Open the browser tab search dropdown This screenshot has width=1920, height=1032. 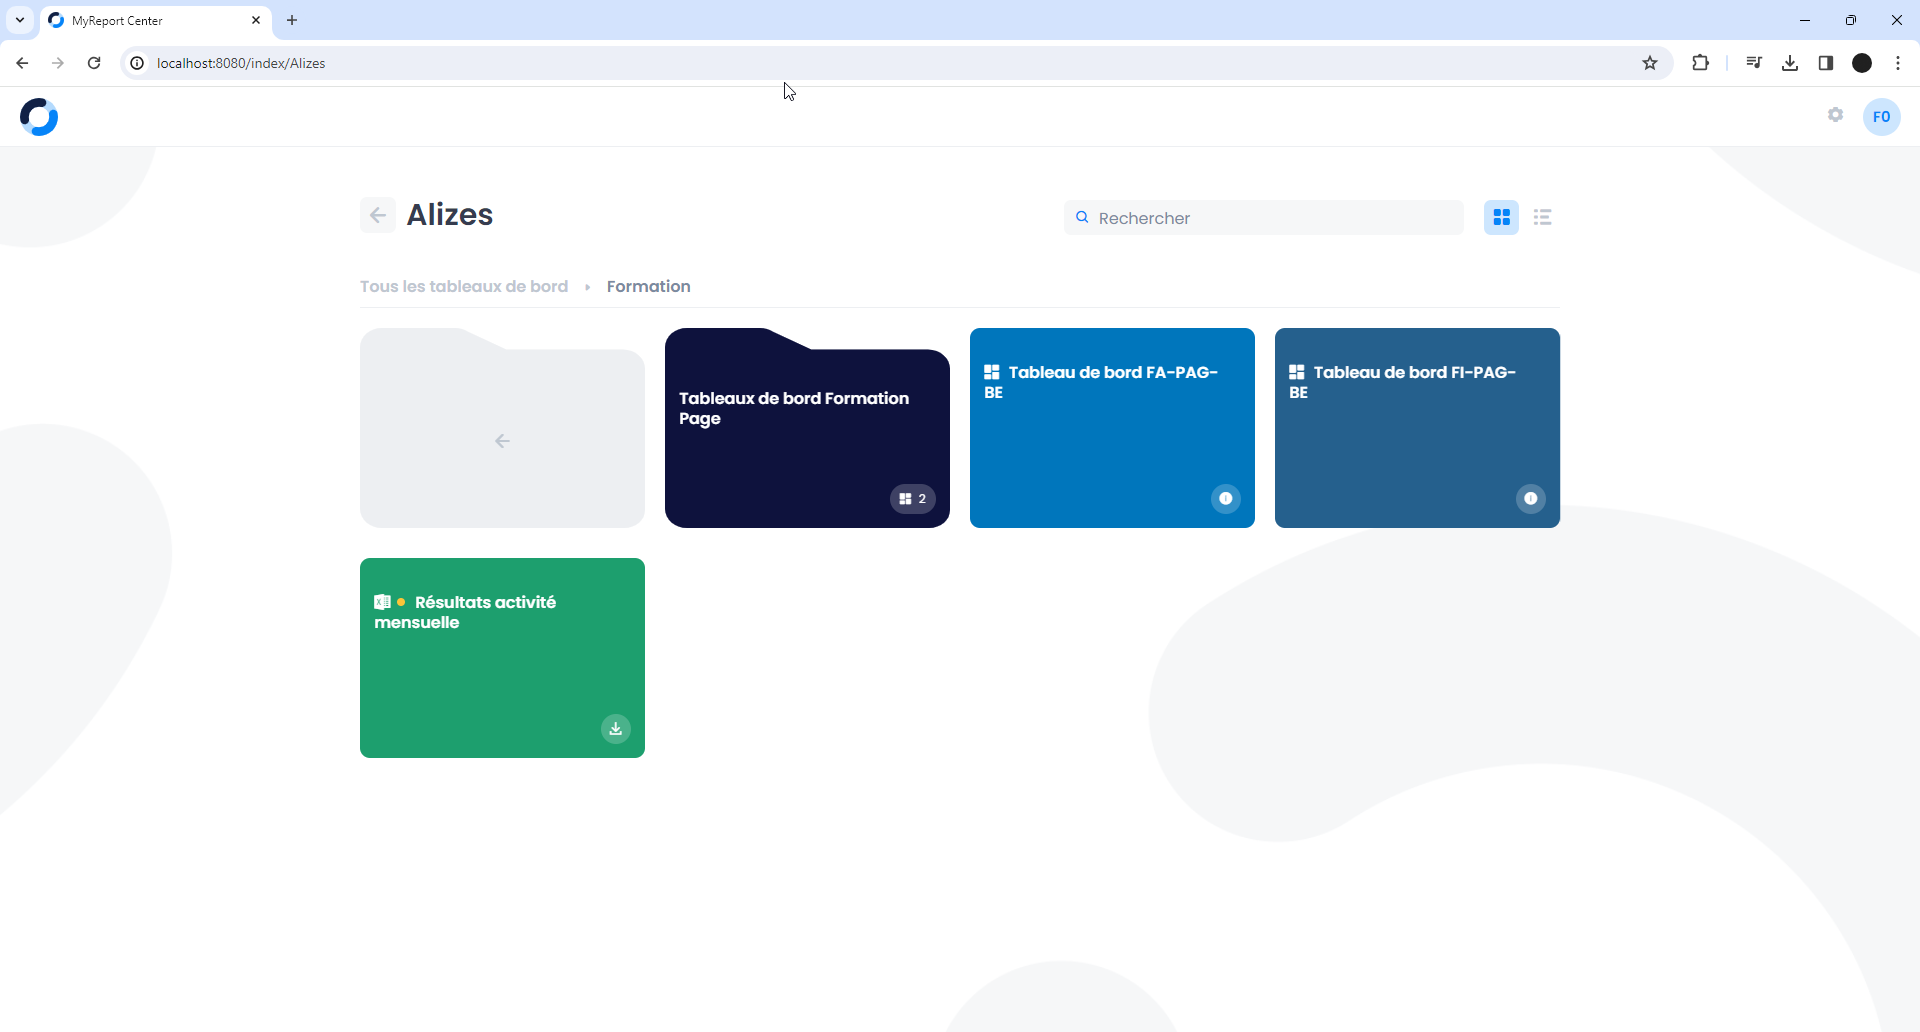[20, 20]
